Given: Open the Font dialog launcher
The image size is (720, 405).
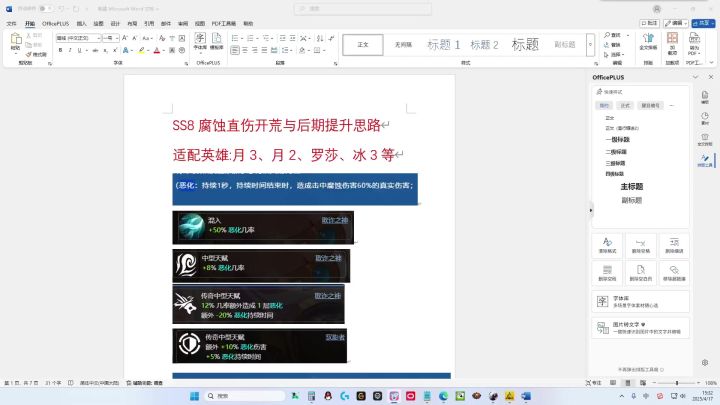Looking at the screenshot, I should (x=186, y=64).
